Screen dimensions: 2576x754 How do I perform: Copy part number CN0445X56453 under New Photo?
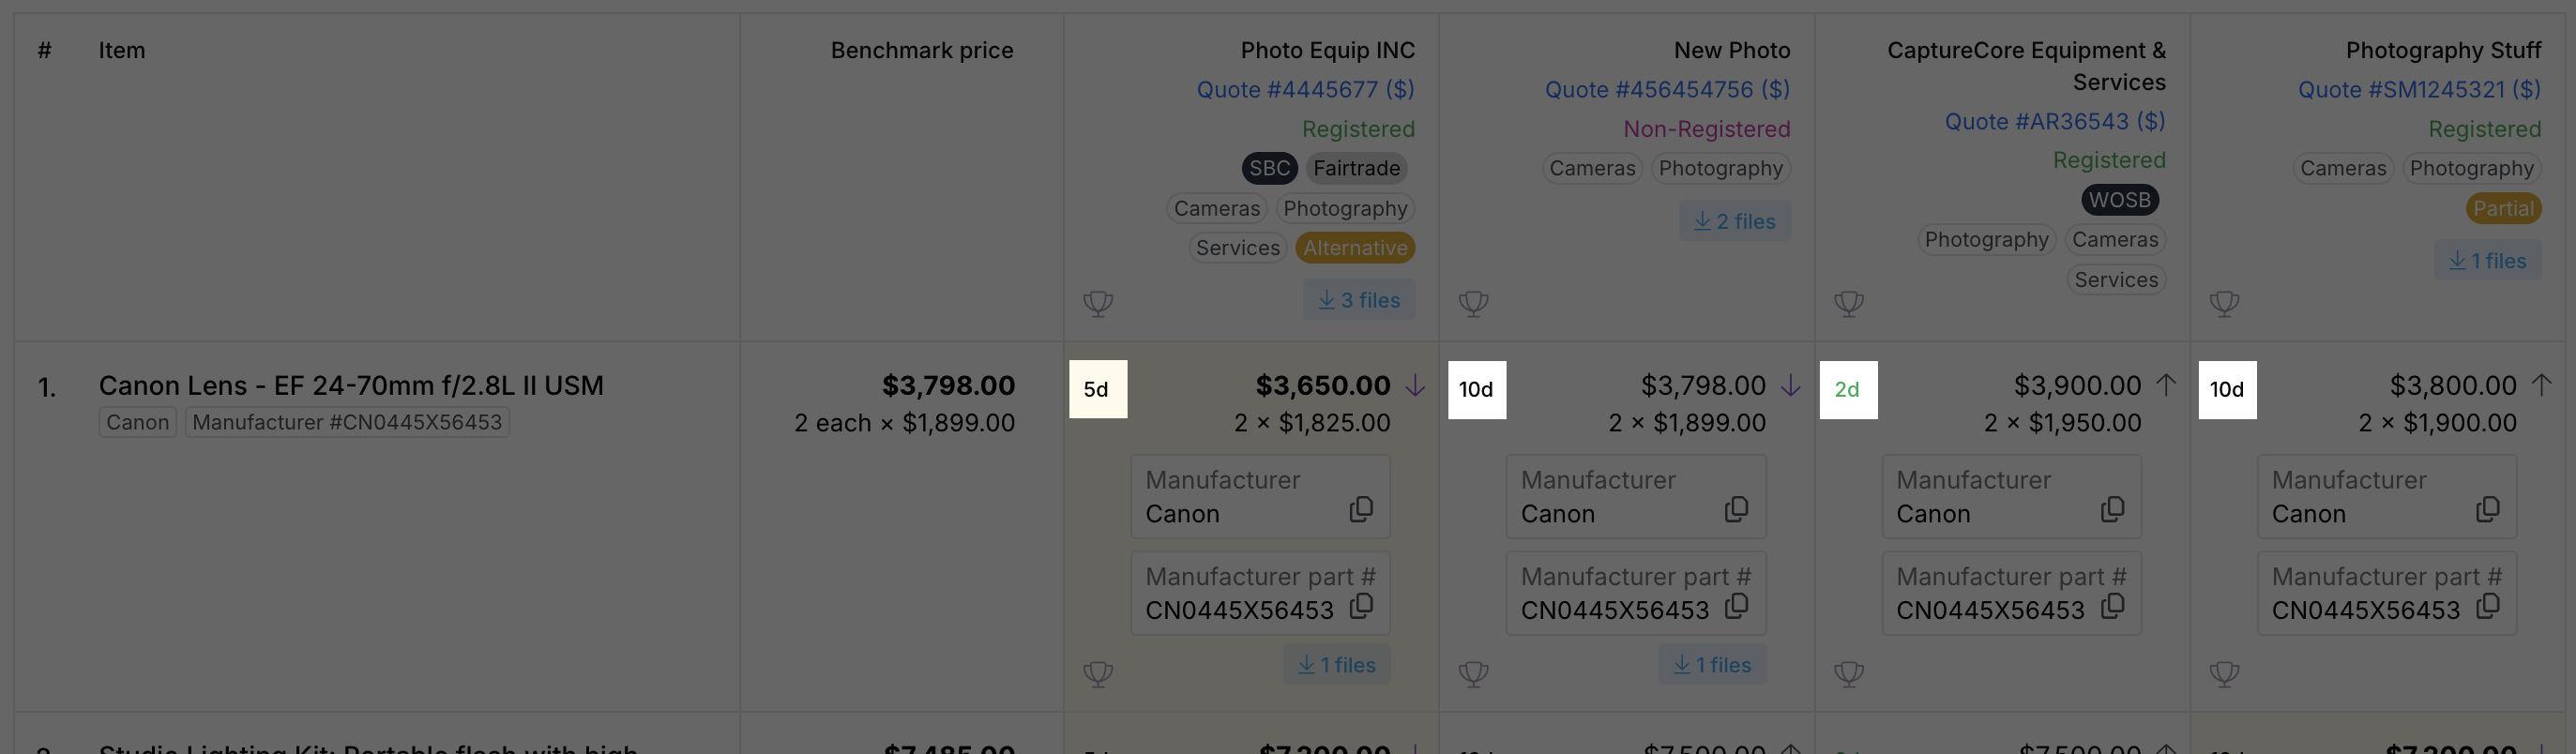(x=1737, y=605)
